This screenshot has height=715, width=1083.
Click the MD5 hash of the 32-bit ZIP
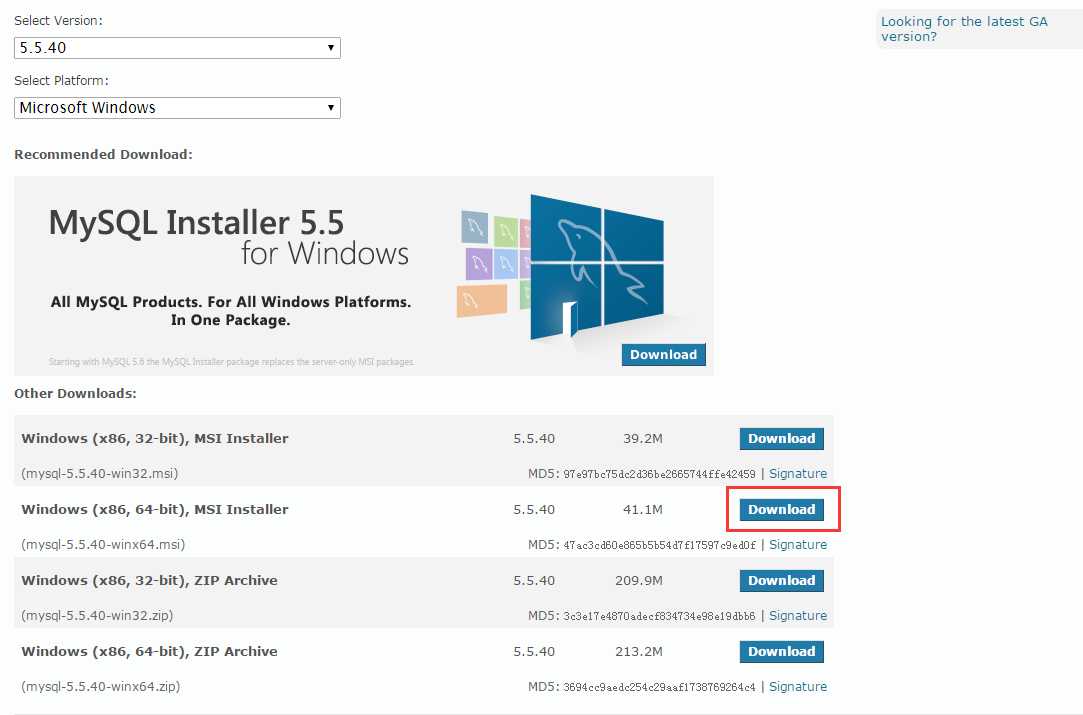click(x=659, y=616)
